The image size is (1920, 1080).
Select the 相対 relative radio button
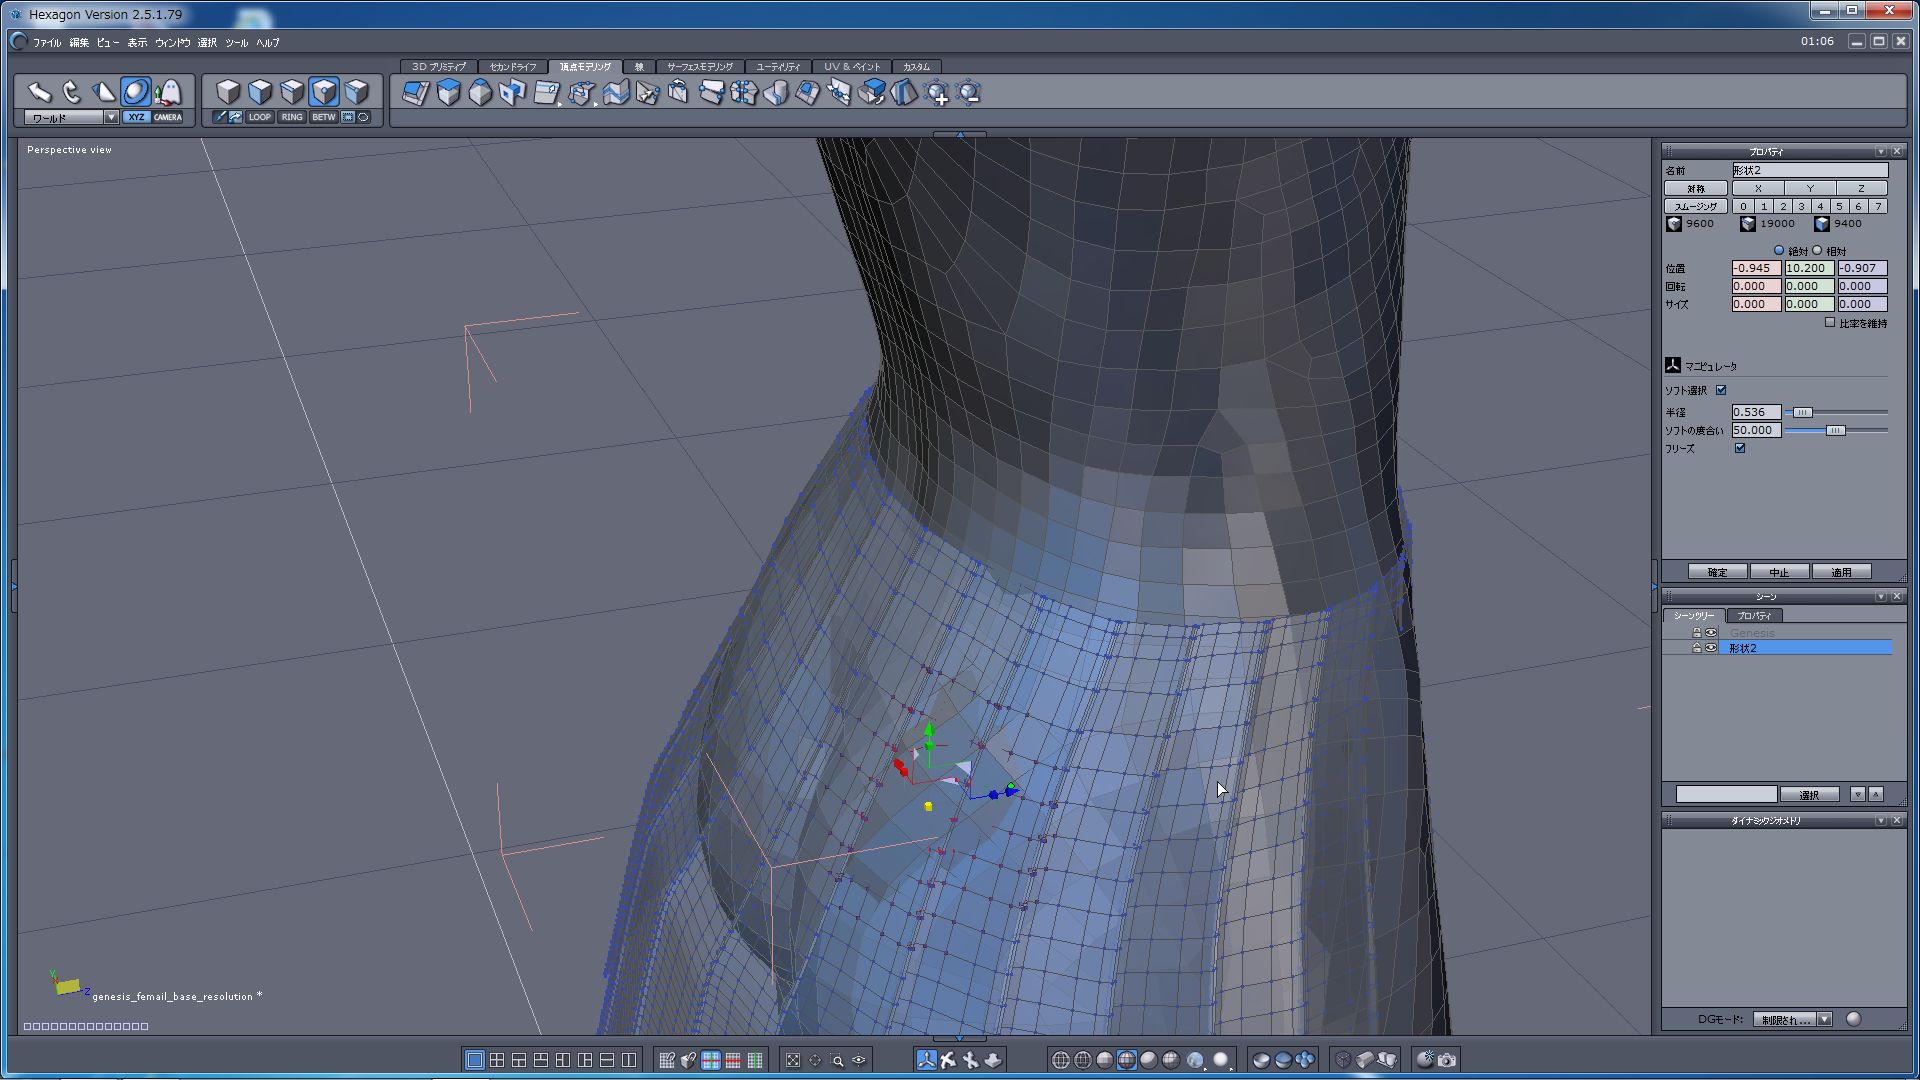pyautogui.click(x=1818, y=250)
